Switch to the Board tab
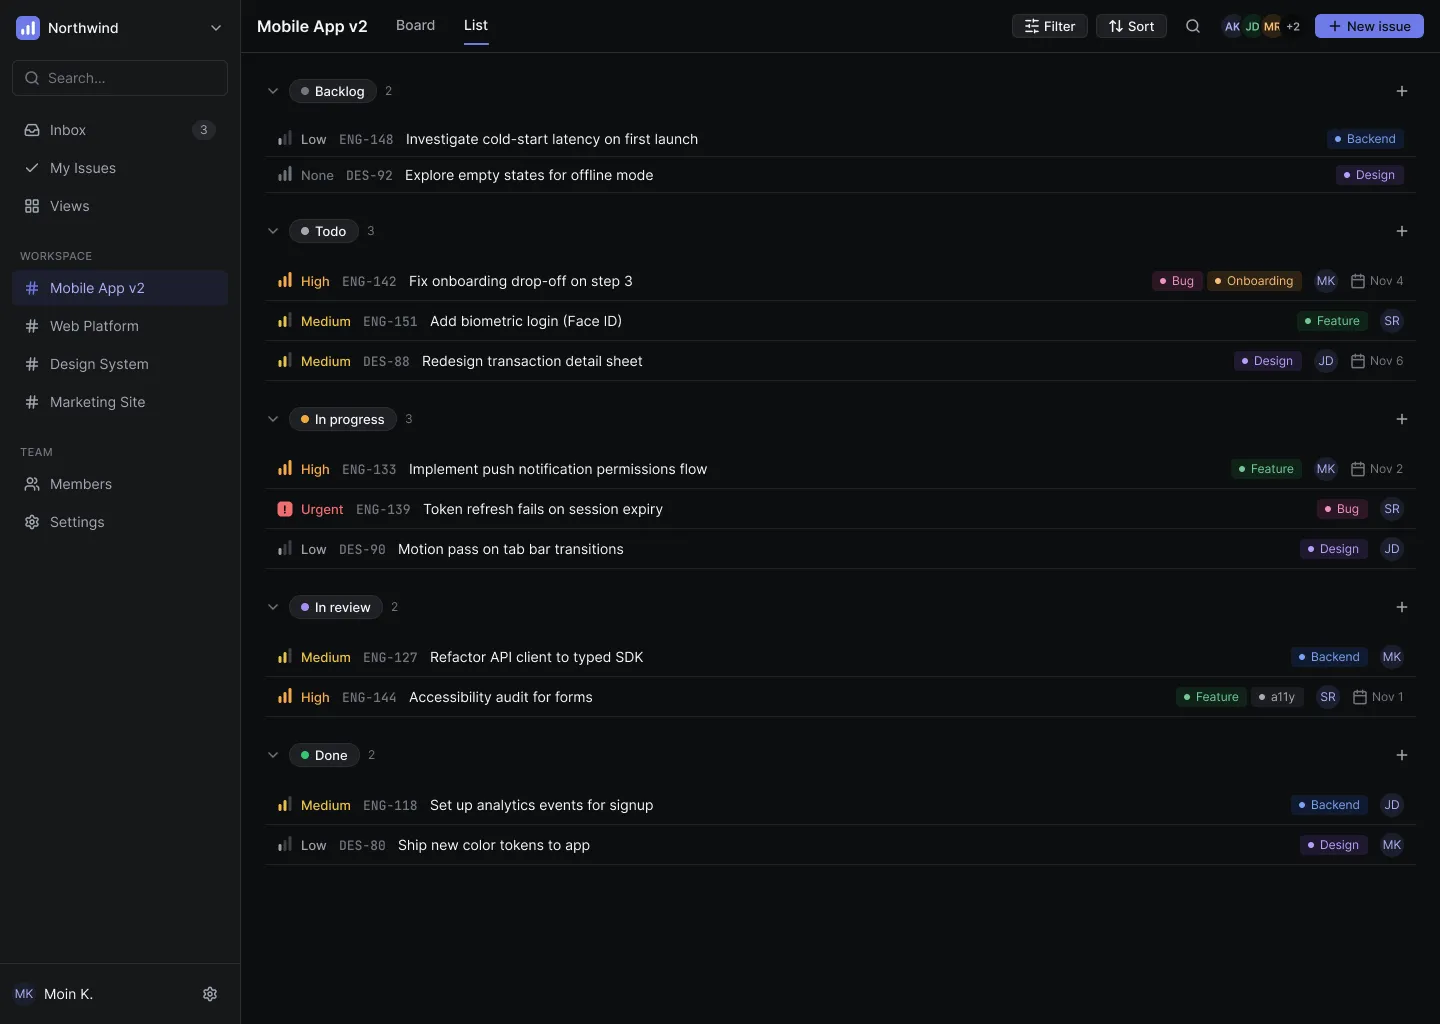The width and height of the screenshot is (1440, 1024). [415, 25]
